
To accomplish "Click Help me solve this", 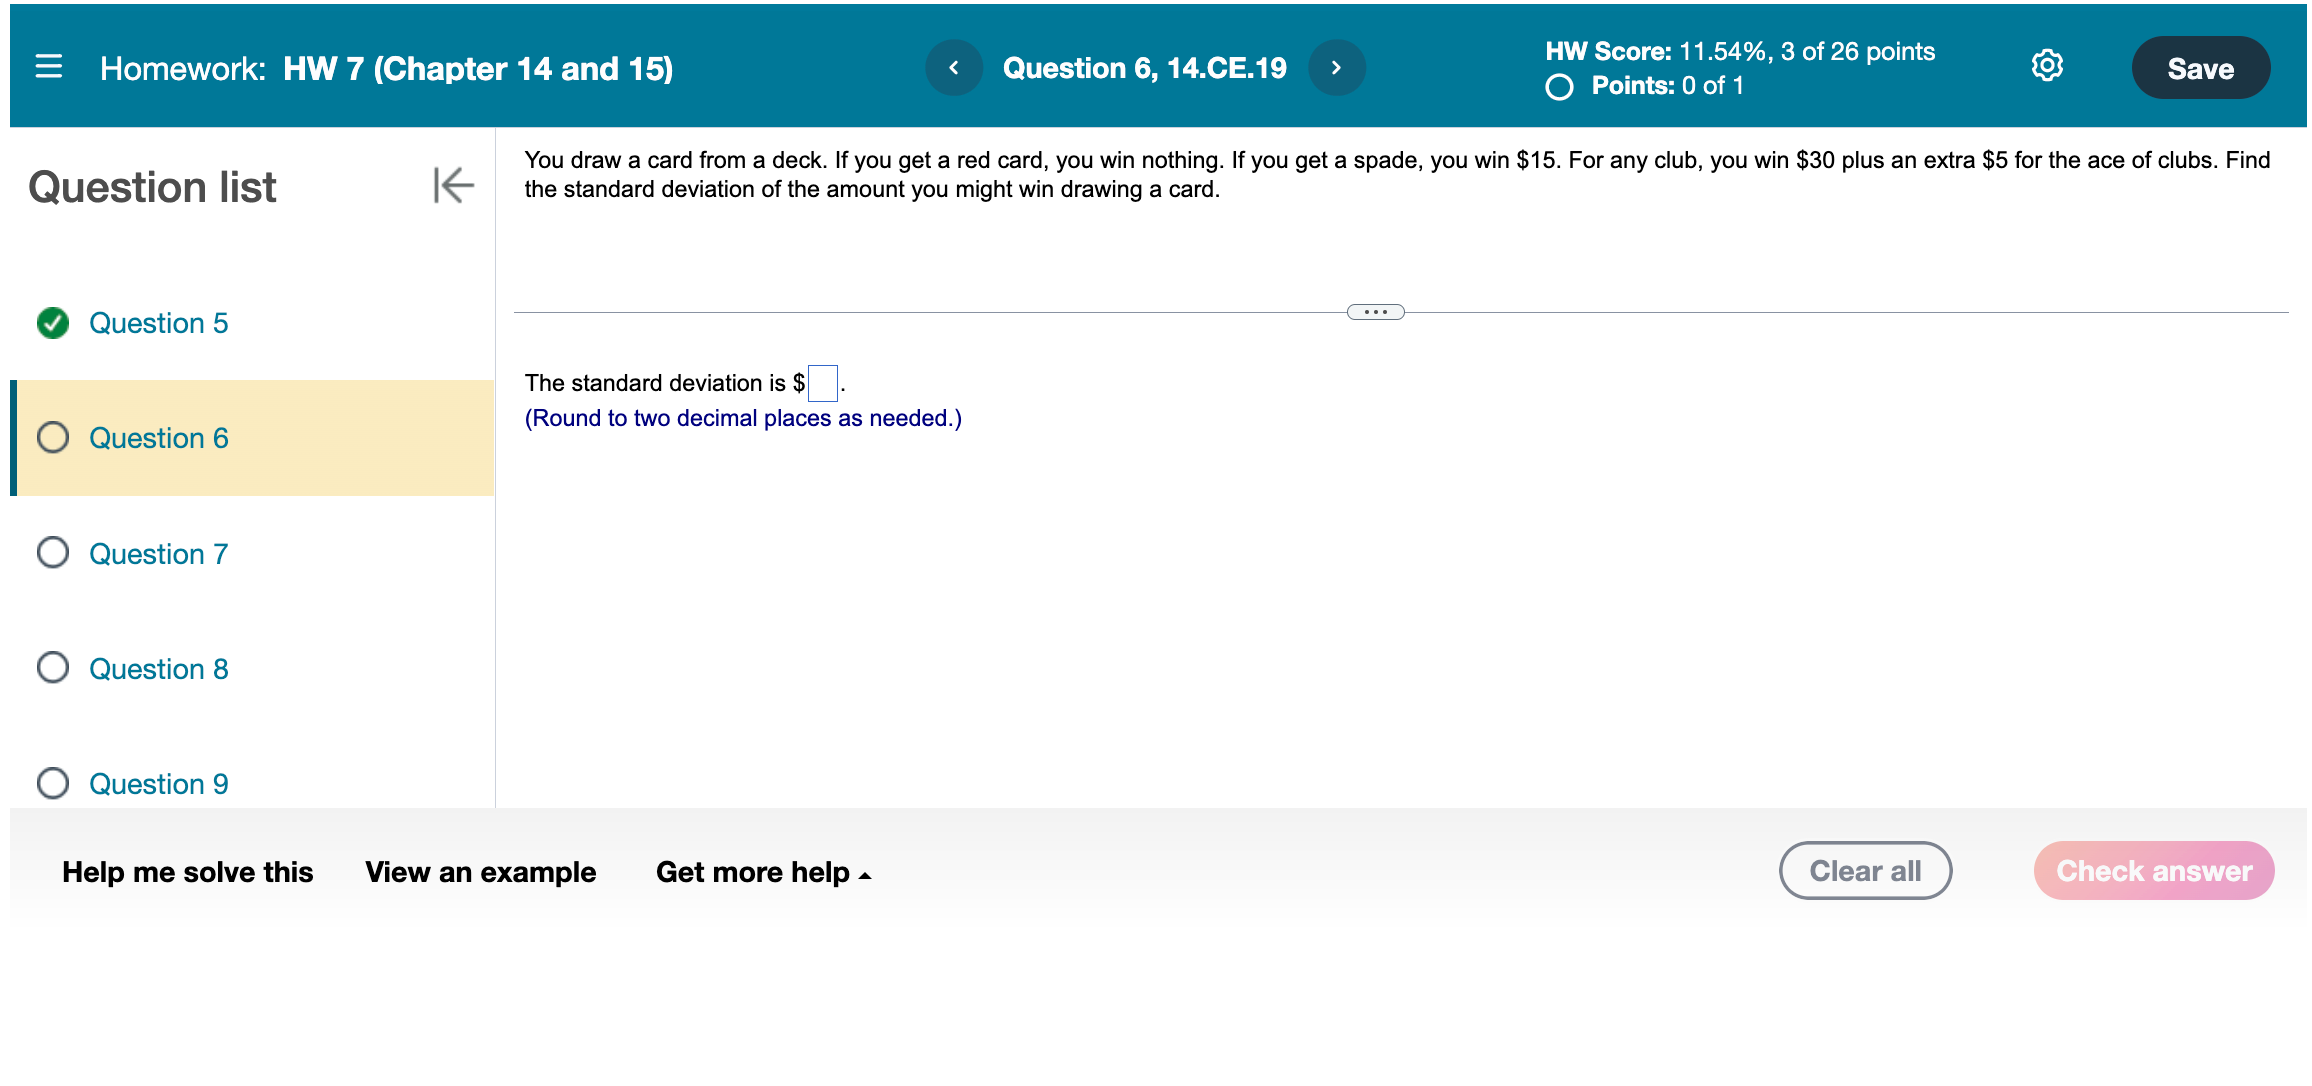I will [x=188, y=871].
